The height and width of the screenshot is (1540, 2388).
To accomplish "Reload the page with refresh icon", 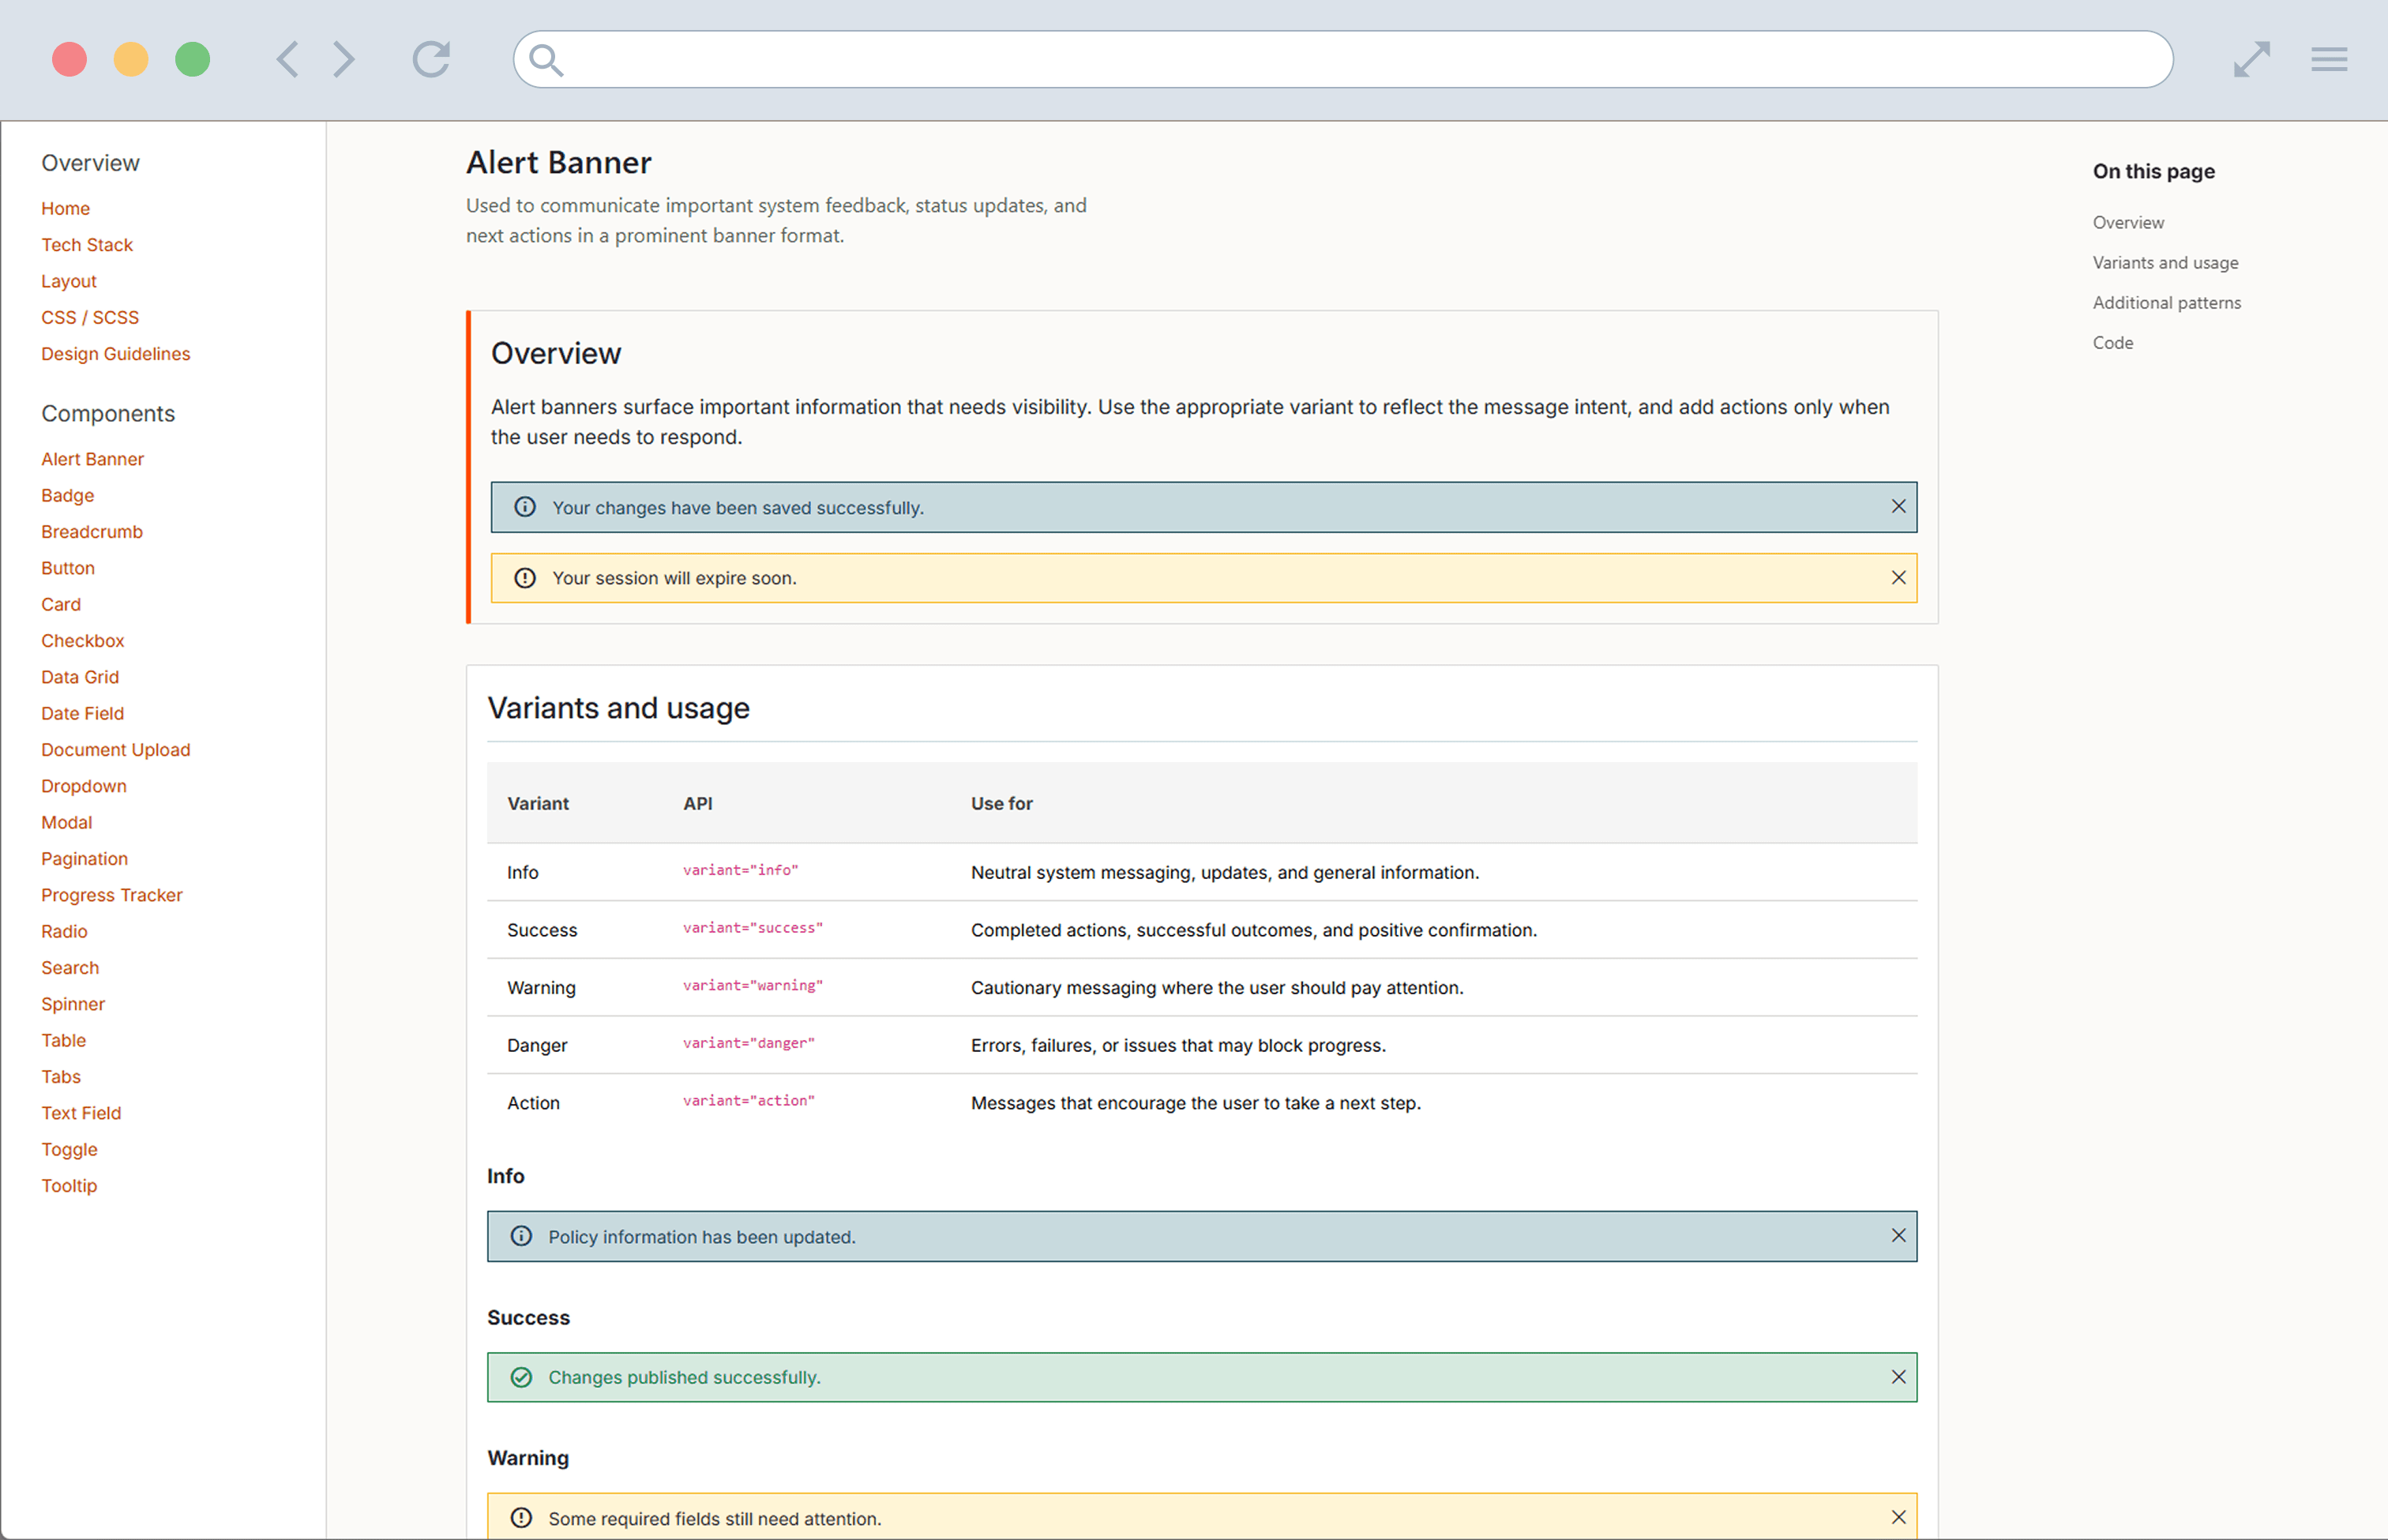I will coord(431,59).
